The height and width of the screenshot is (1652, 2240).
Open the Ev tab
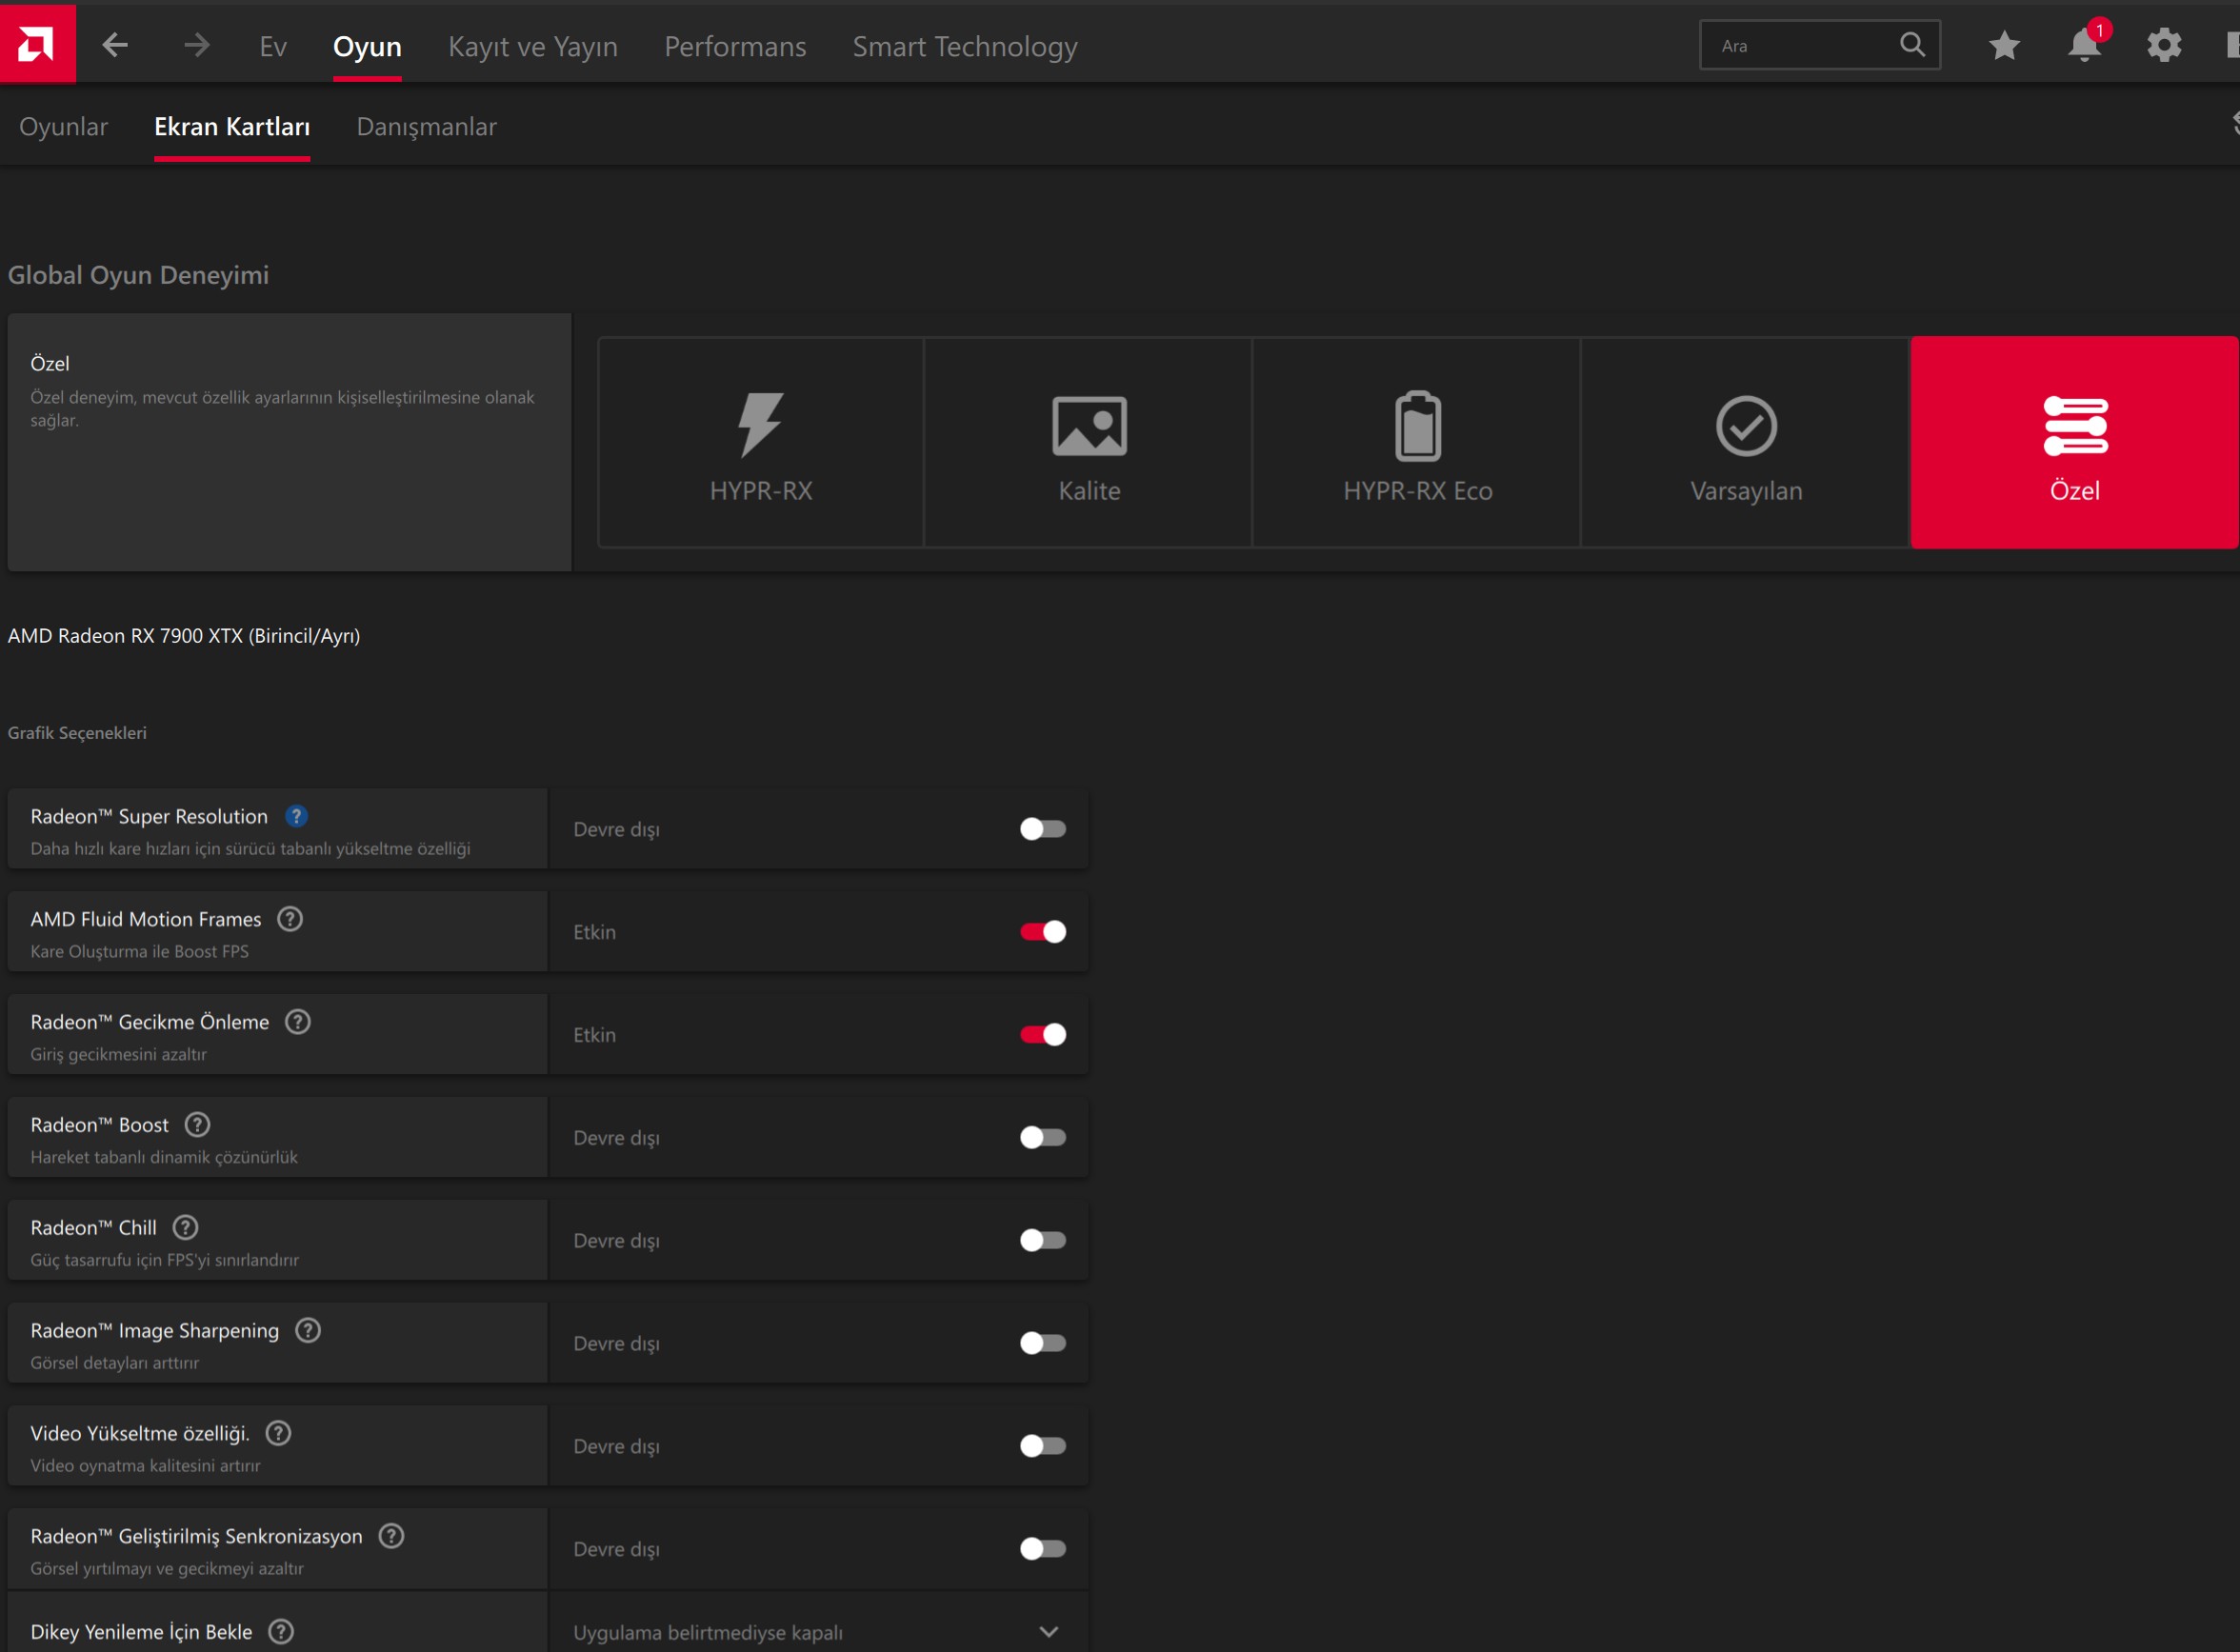point(273,46)
